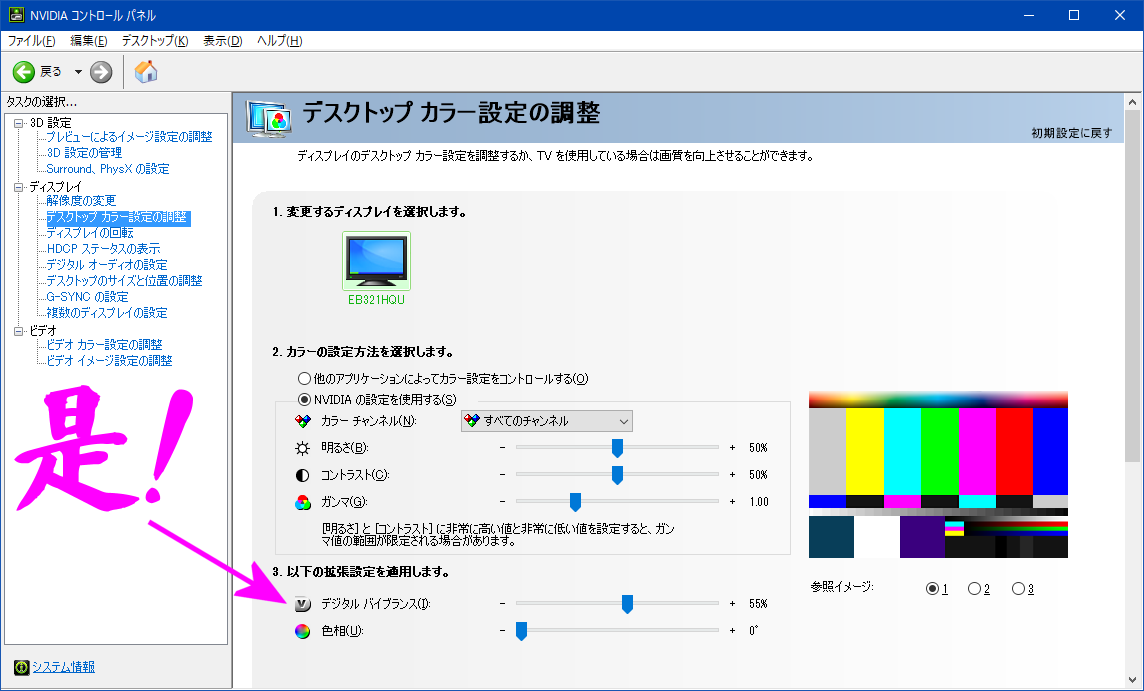Open ディスプレイの回転

click(90, 233)
